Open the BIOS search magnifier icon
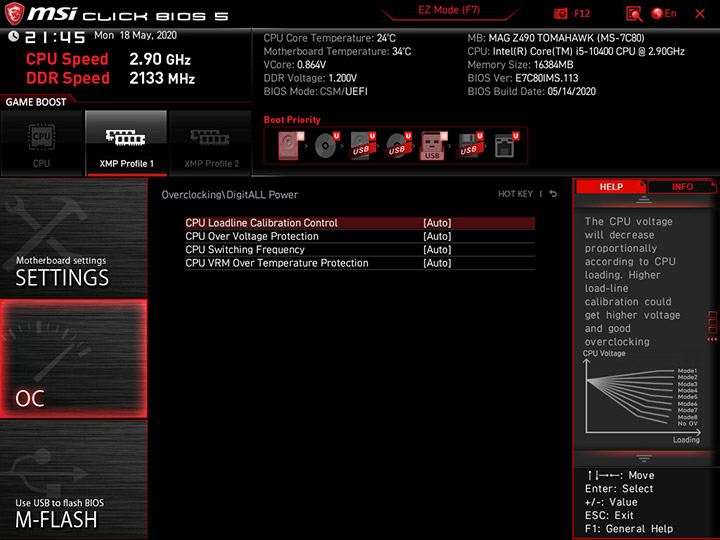This screenshot has height=540, width=720. pyautogui.click(x=634, y=14)
